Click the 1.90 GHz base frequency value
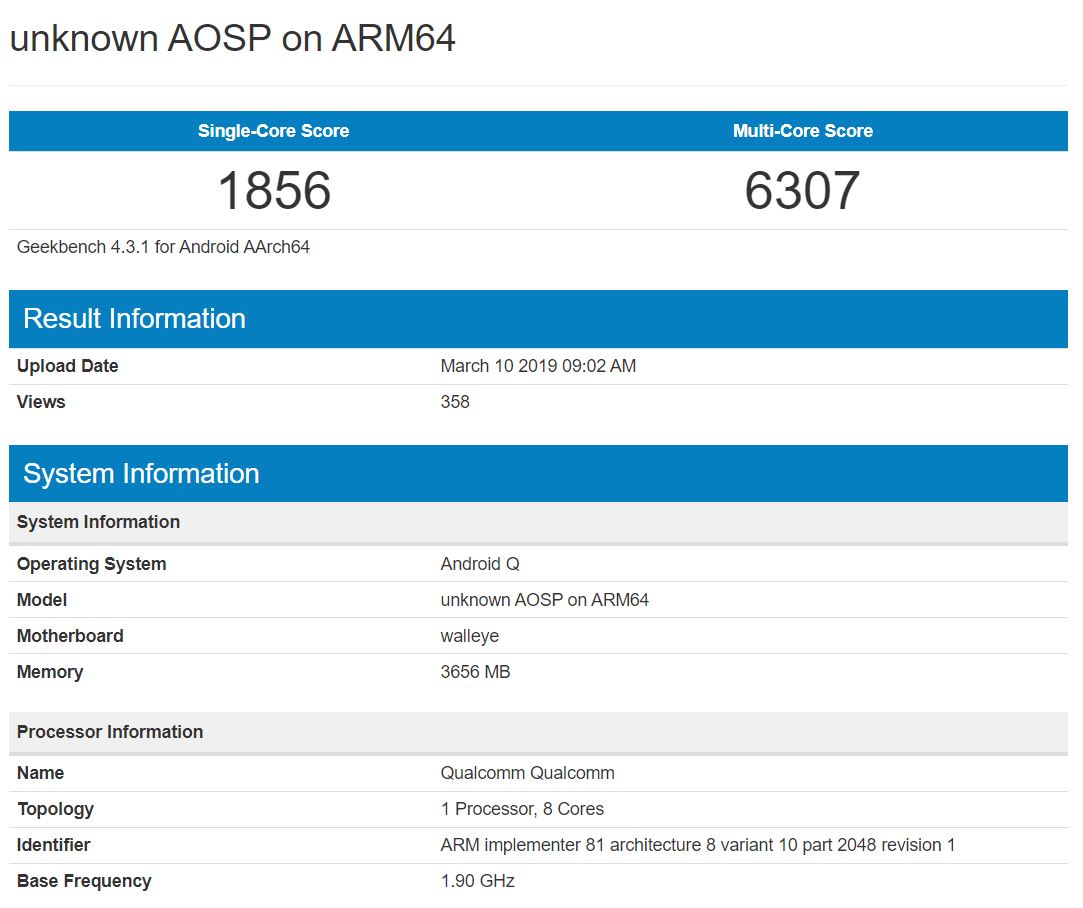The width and height of the screenshot is (1083, 908). [477, 881]
